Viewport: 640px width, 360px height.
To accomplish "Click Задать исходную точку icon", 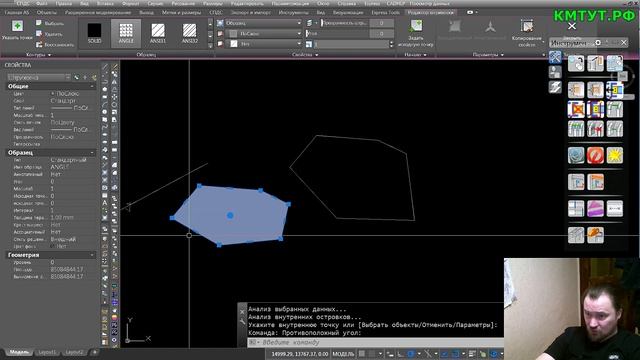I will pos(416,27).
